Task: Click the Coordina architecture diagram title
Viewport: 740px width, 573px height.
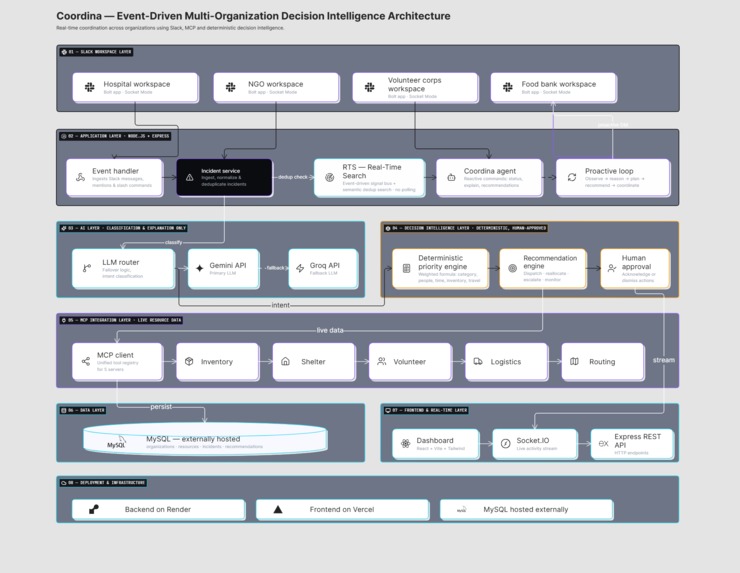Action: tap(253, 16)
